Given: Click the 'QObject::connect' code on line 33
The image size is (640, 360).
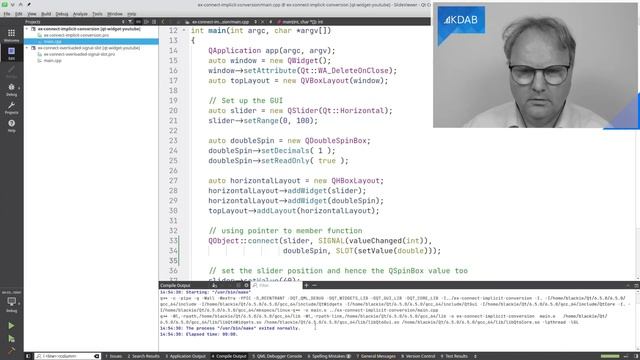Looking at the screenshot, I should pyautogui.click(x=243, y=241).
